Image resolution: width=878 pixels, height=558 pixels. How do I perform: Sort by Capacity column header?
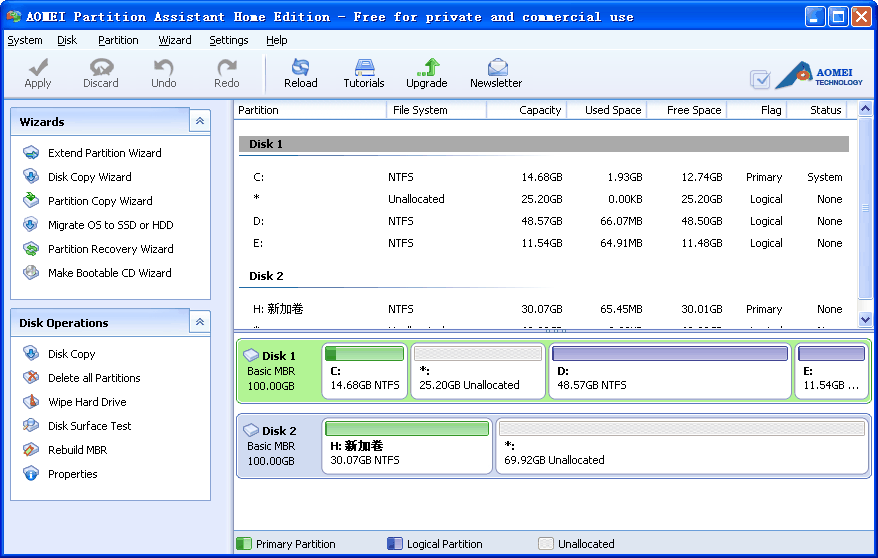[526, 110]
